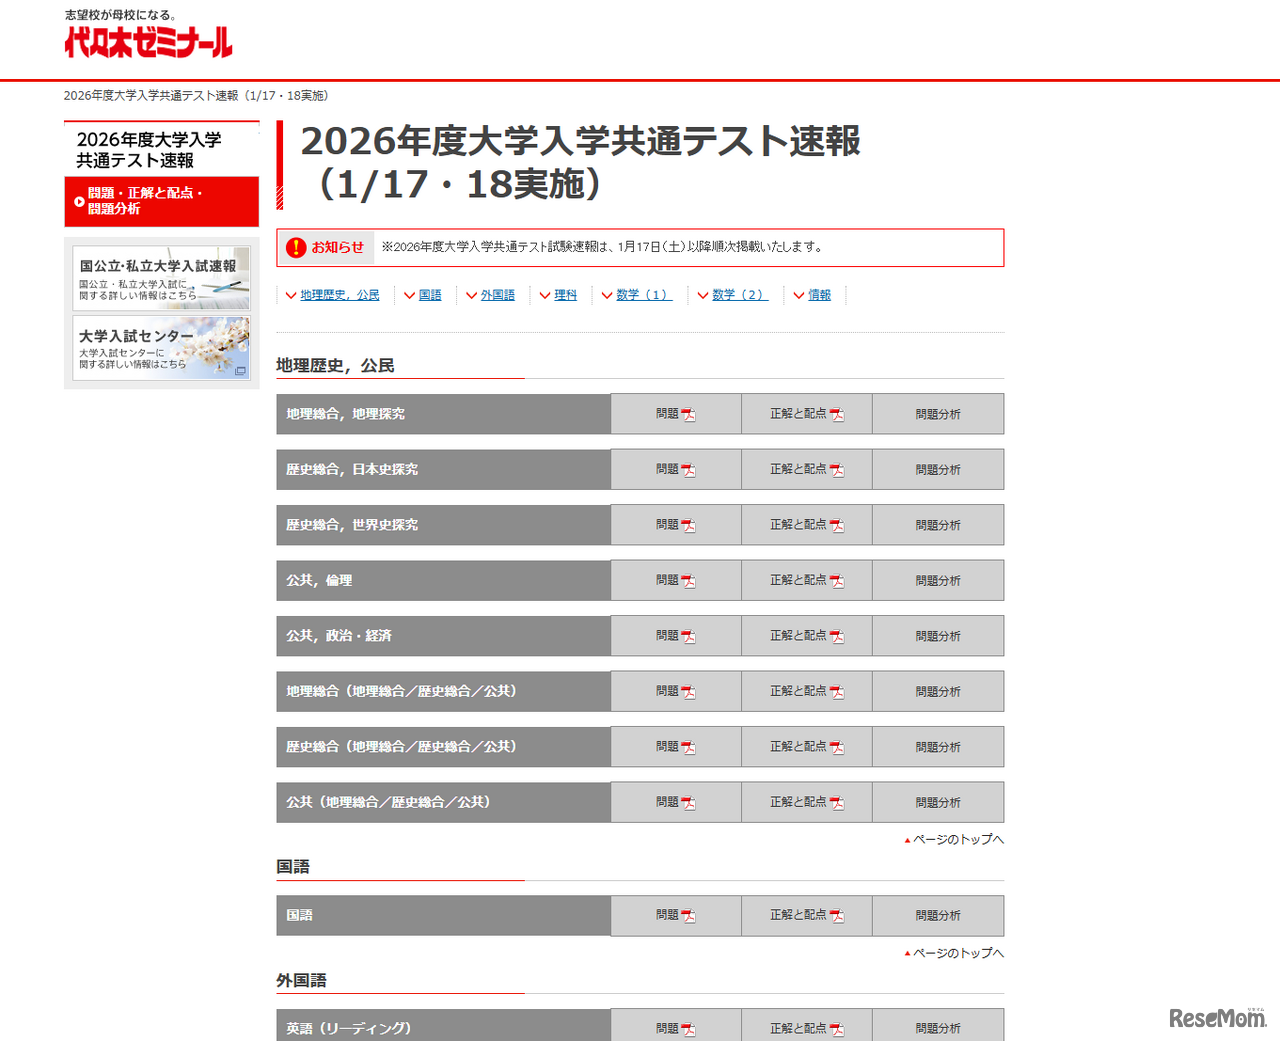The image size is (1280, 1041).
Task: Click the exclamation icon in the お知らせ banner
Action: click(295, 247)
